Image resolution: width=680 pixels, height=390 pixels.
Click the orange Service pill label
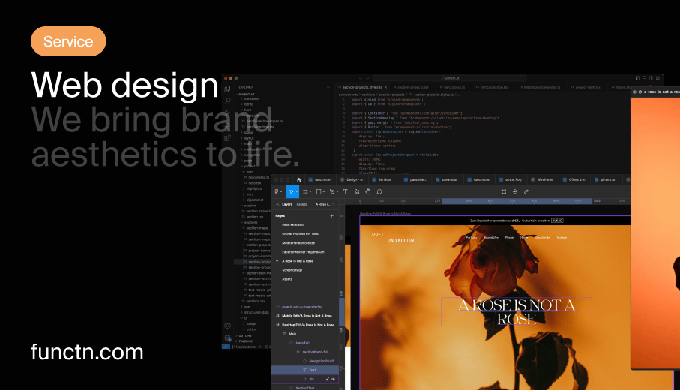pyautogui.click(x=68, y=41)
